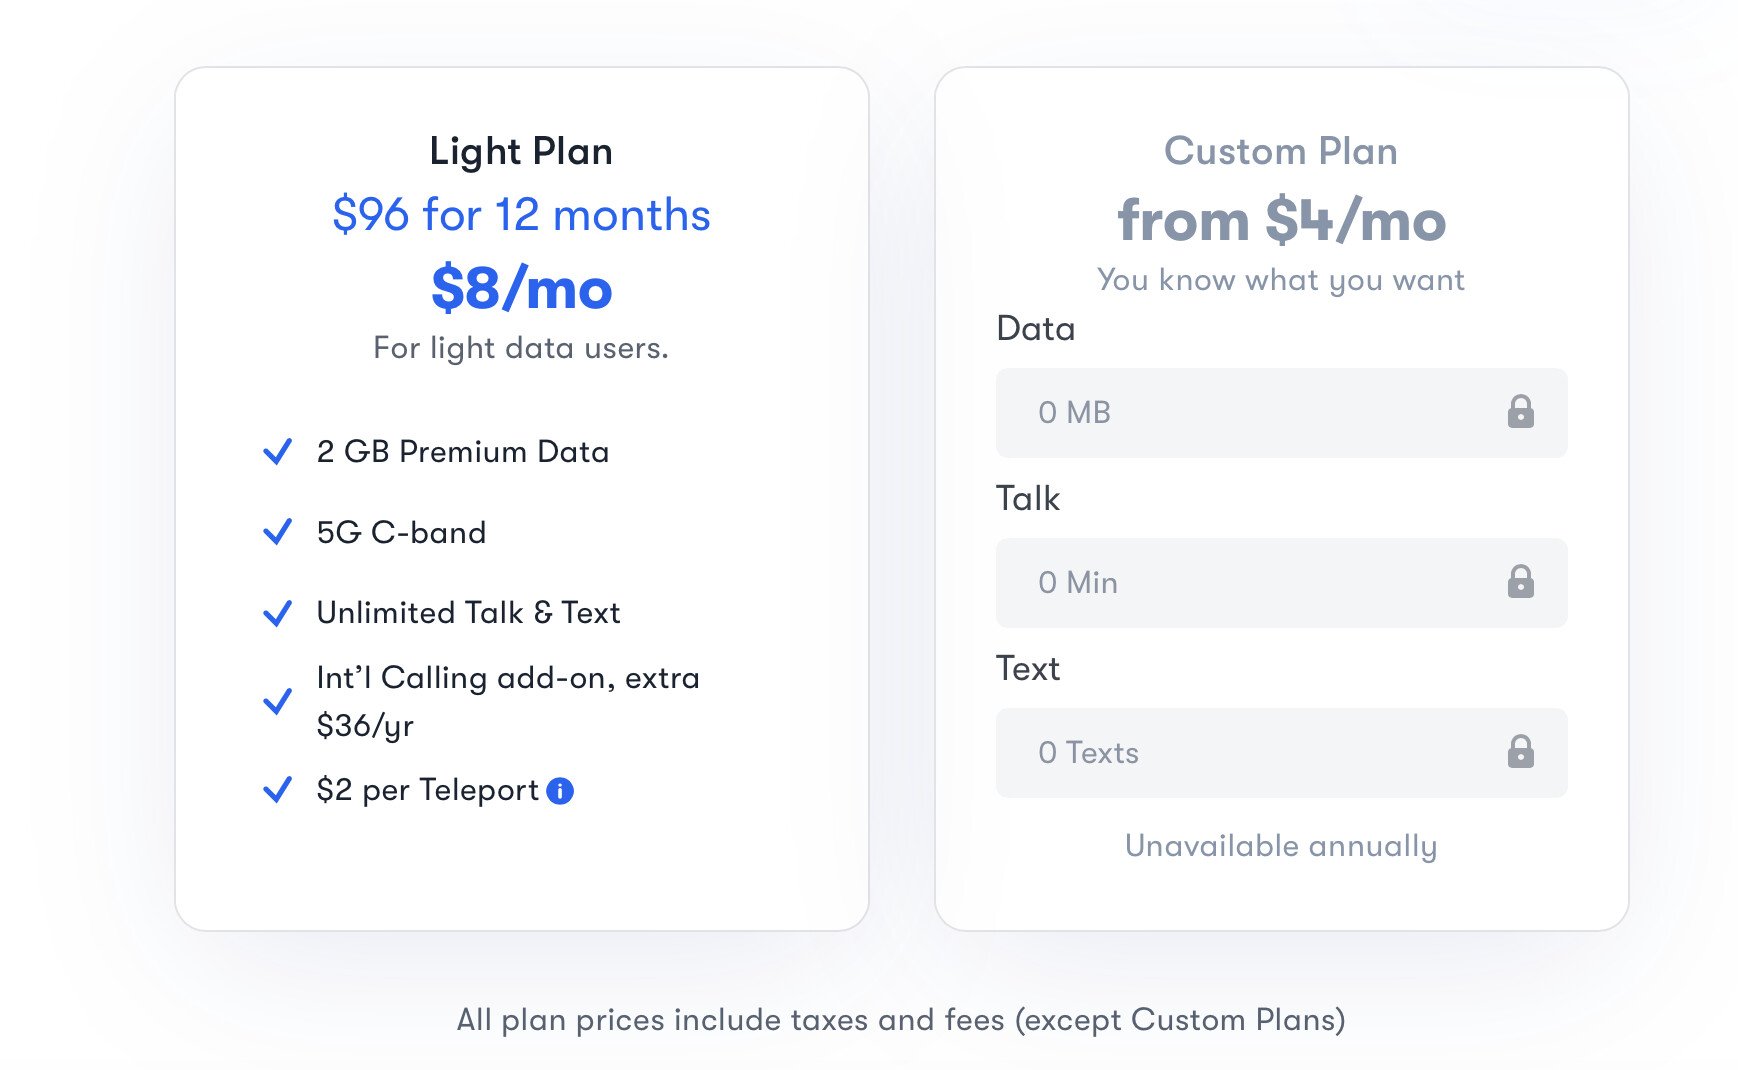Click the $96 for 12 months text

click(x=521, y=215)
